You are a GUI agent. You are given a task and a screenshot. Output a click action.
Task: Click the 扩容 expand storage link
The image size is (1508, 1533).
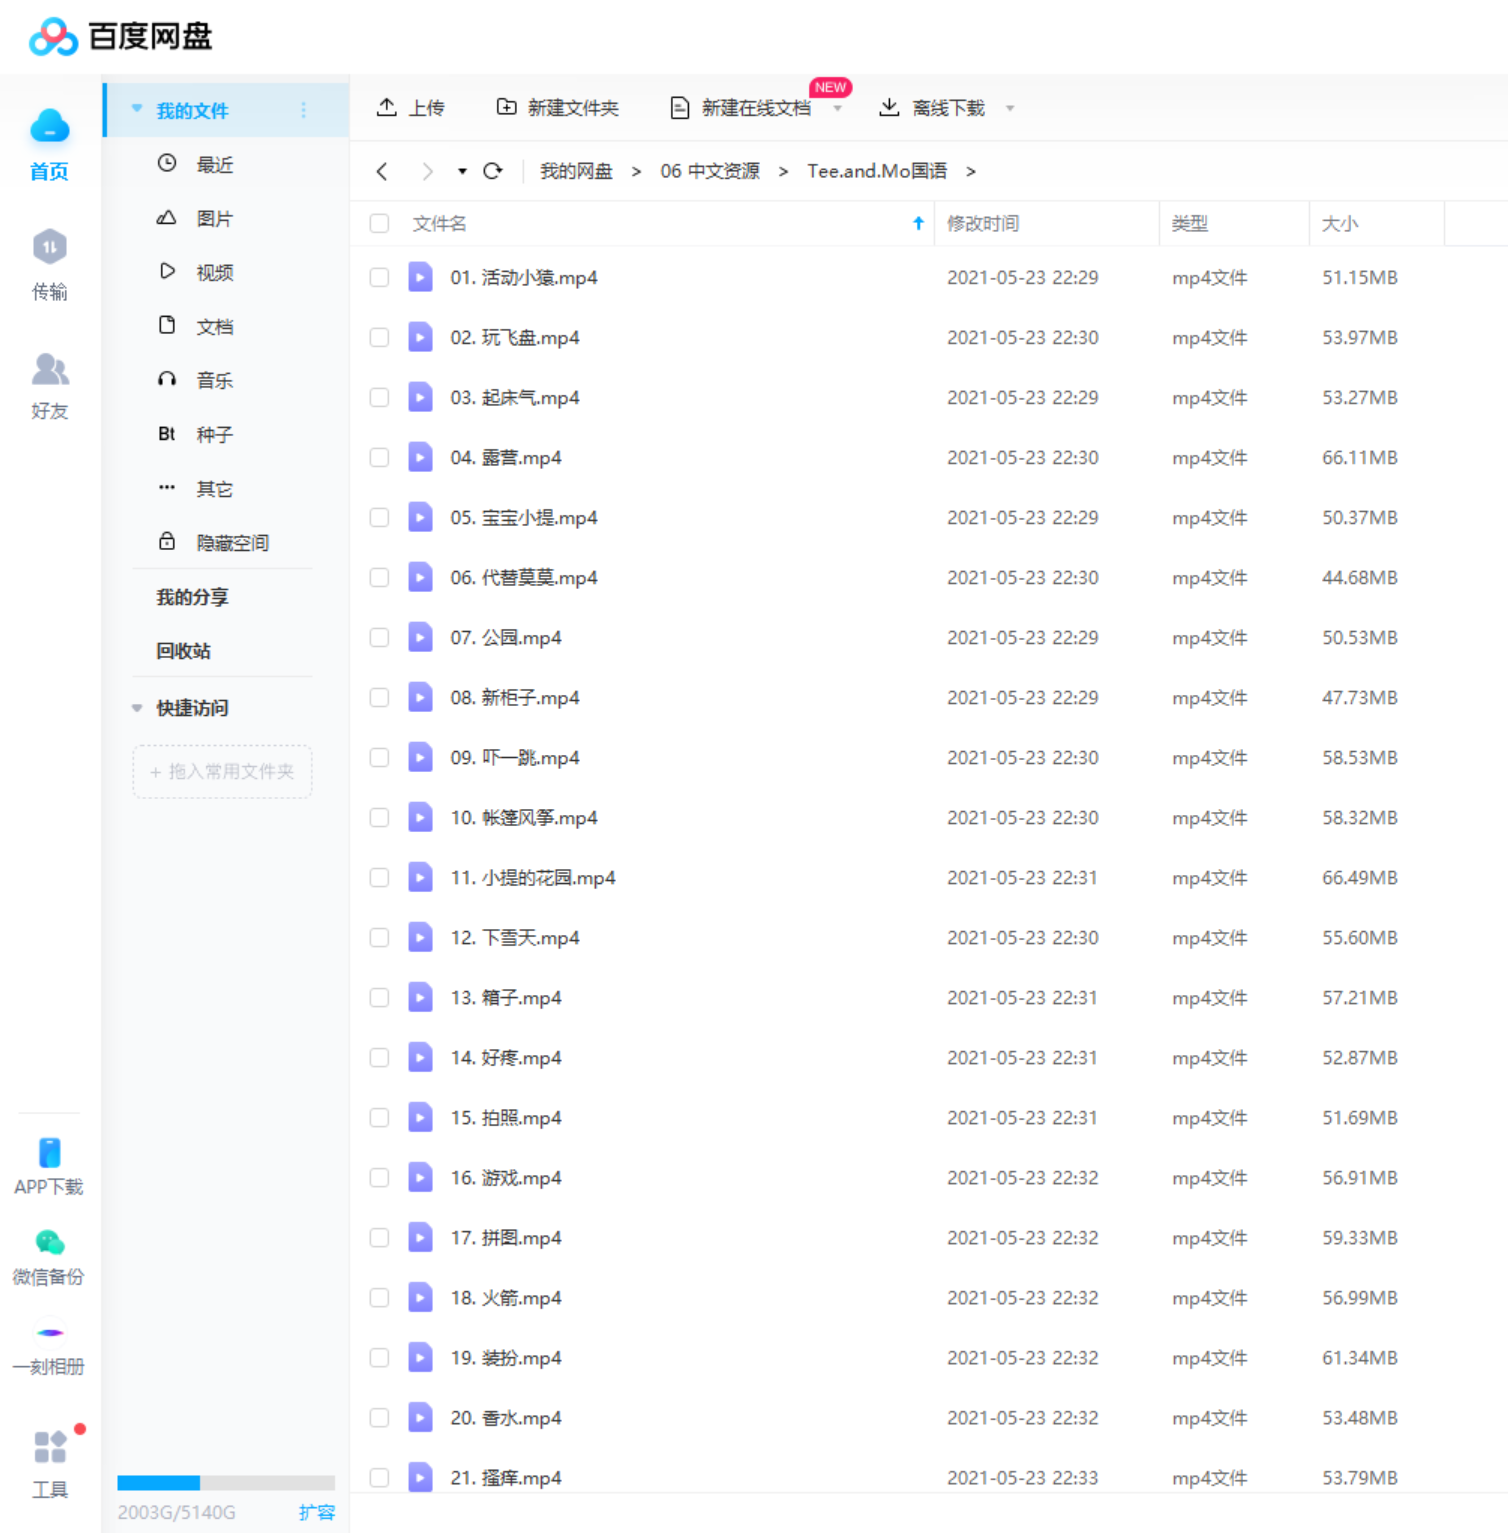click(316, 1512)
